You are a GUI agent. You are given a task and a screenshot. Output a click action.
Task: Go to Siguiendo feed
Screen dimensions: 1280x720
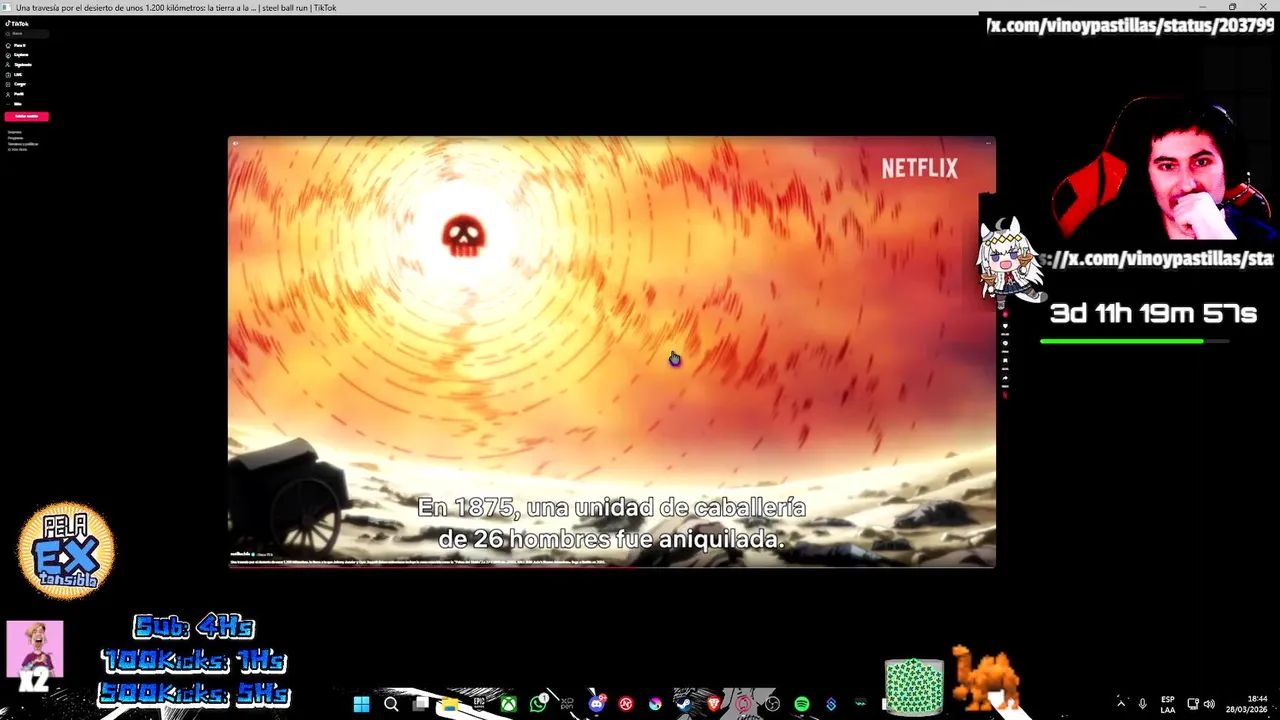(19, 65)
